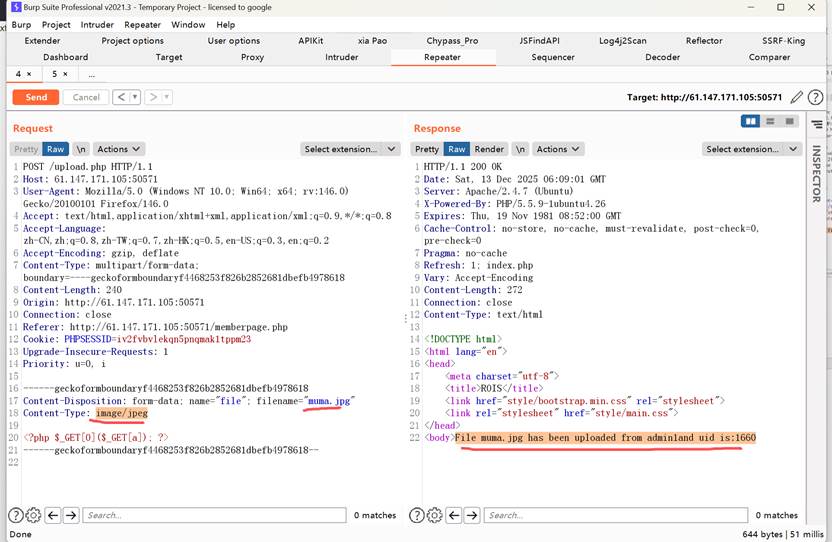Go to previous match in Request search
The width and height of the screenshot is (832, 542).
point(53,515)
